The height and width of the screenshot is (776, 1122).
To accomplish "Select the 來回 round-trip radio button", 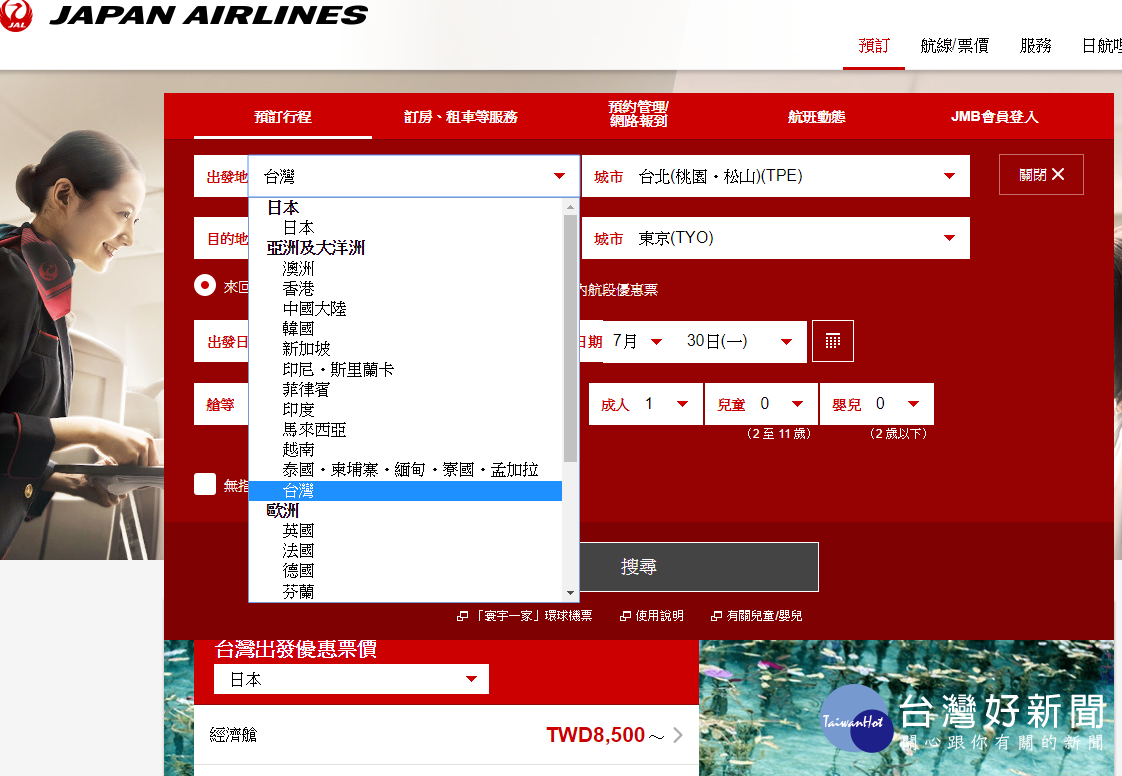I will tap(205, 286).
